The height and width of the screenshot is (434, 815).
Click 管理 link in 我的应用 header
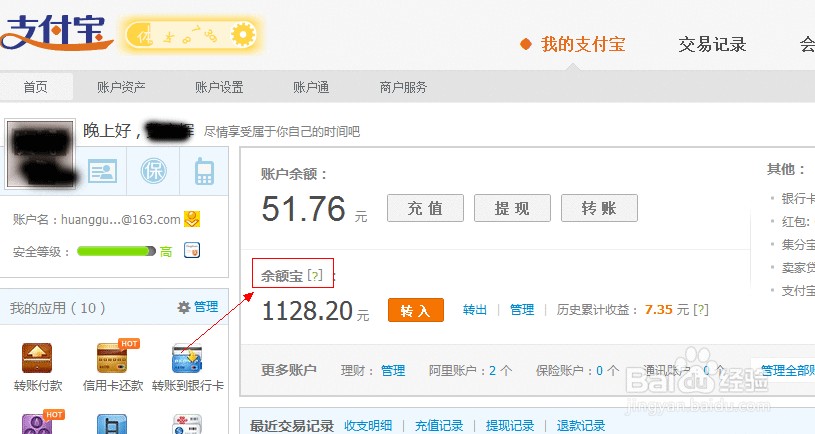click(x=206, y=307)
